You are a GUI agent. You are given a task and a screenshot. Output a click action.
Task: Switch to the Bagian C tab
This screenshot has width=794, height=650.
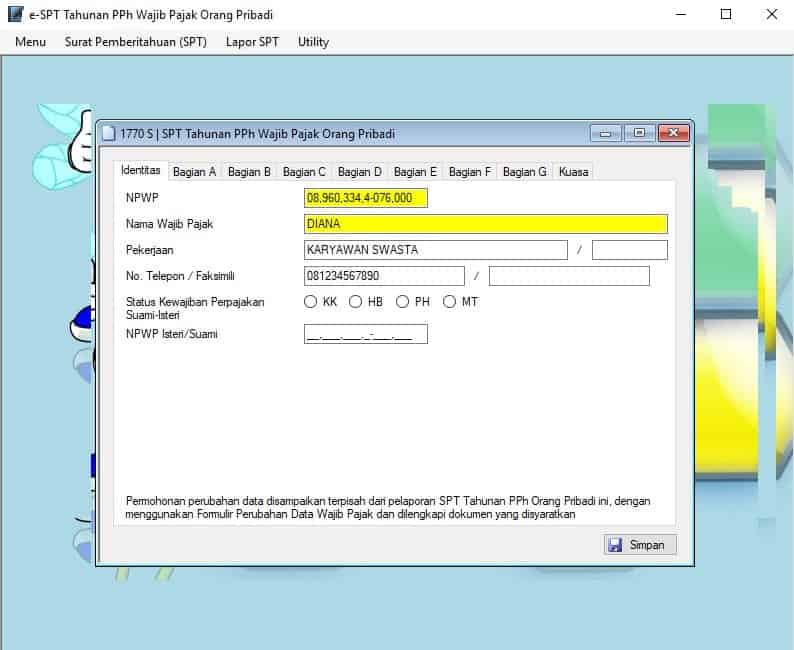click(304, 172)
